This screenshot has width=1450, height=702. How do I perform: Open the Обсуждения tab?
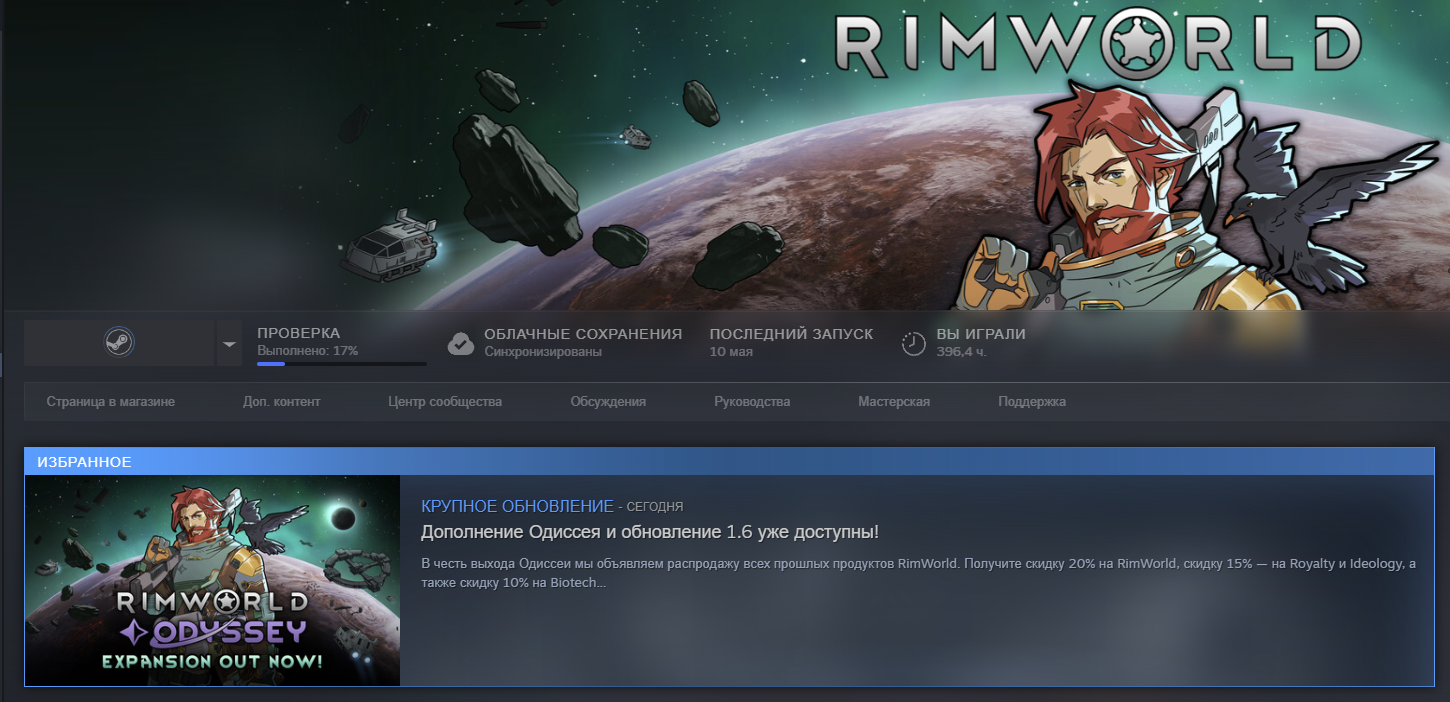point(608,402)
